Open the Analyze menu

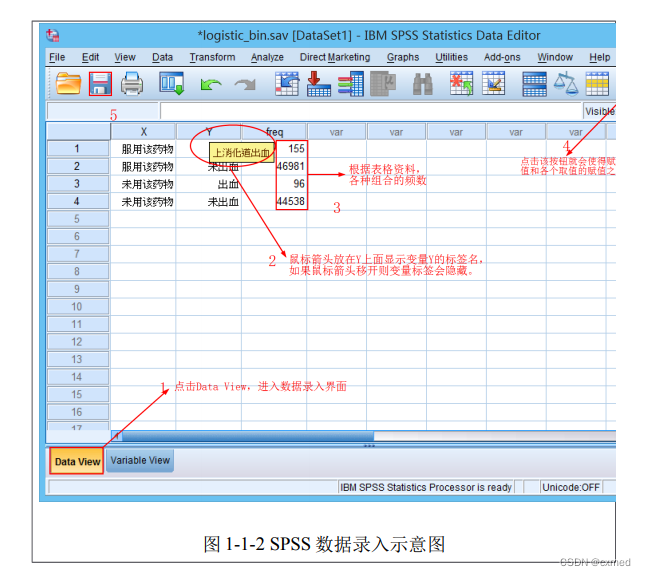[x=267, y=57]
